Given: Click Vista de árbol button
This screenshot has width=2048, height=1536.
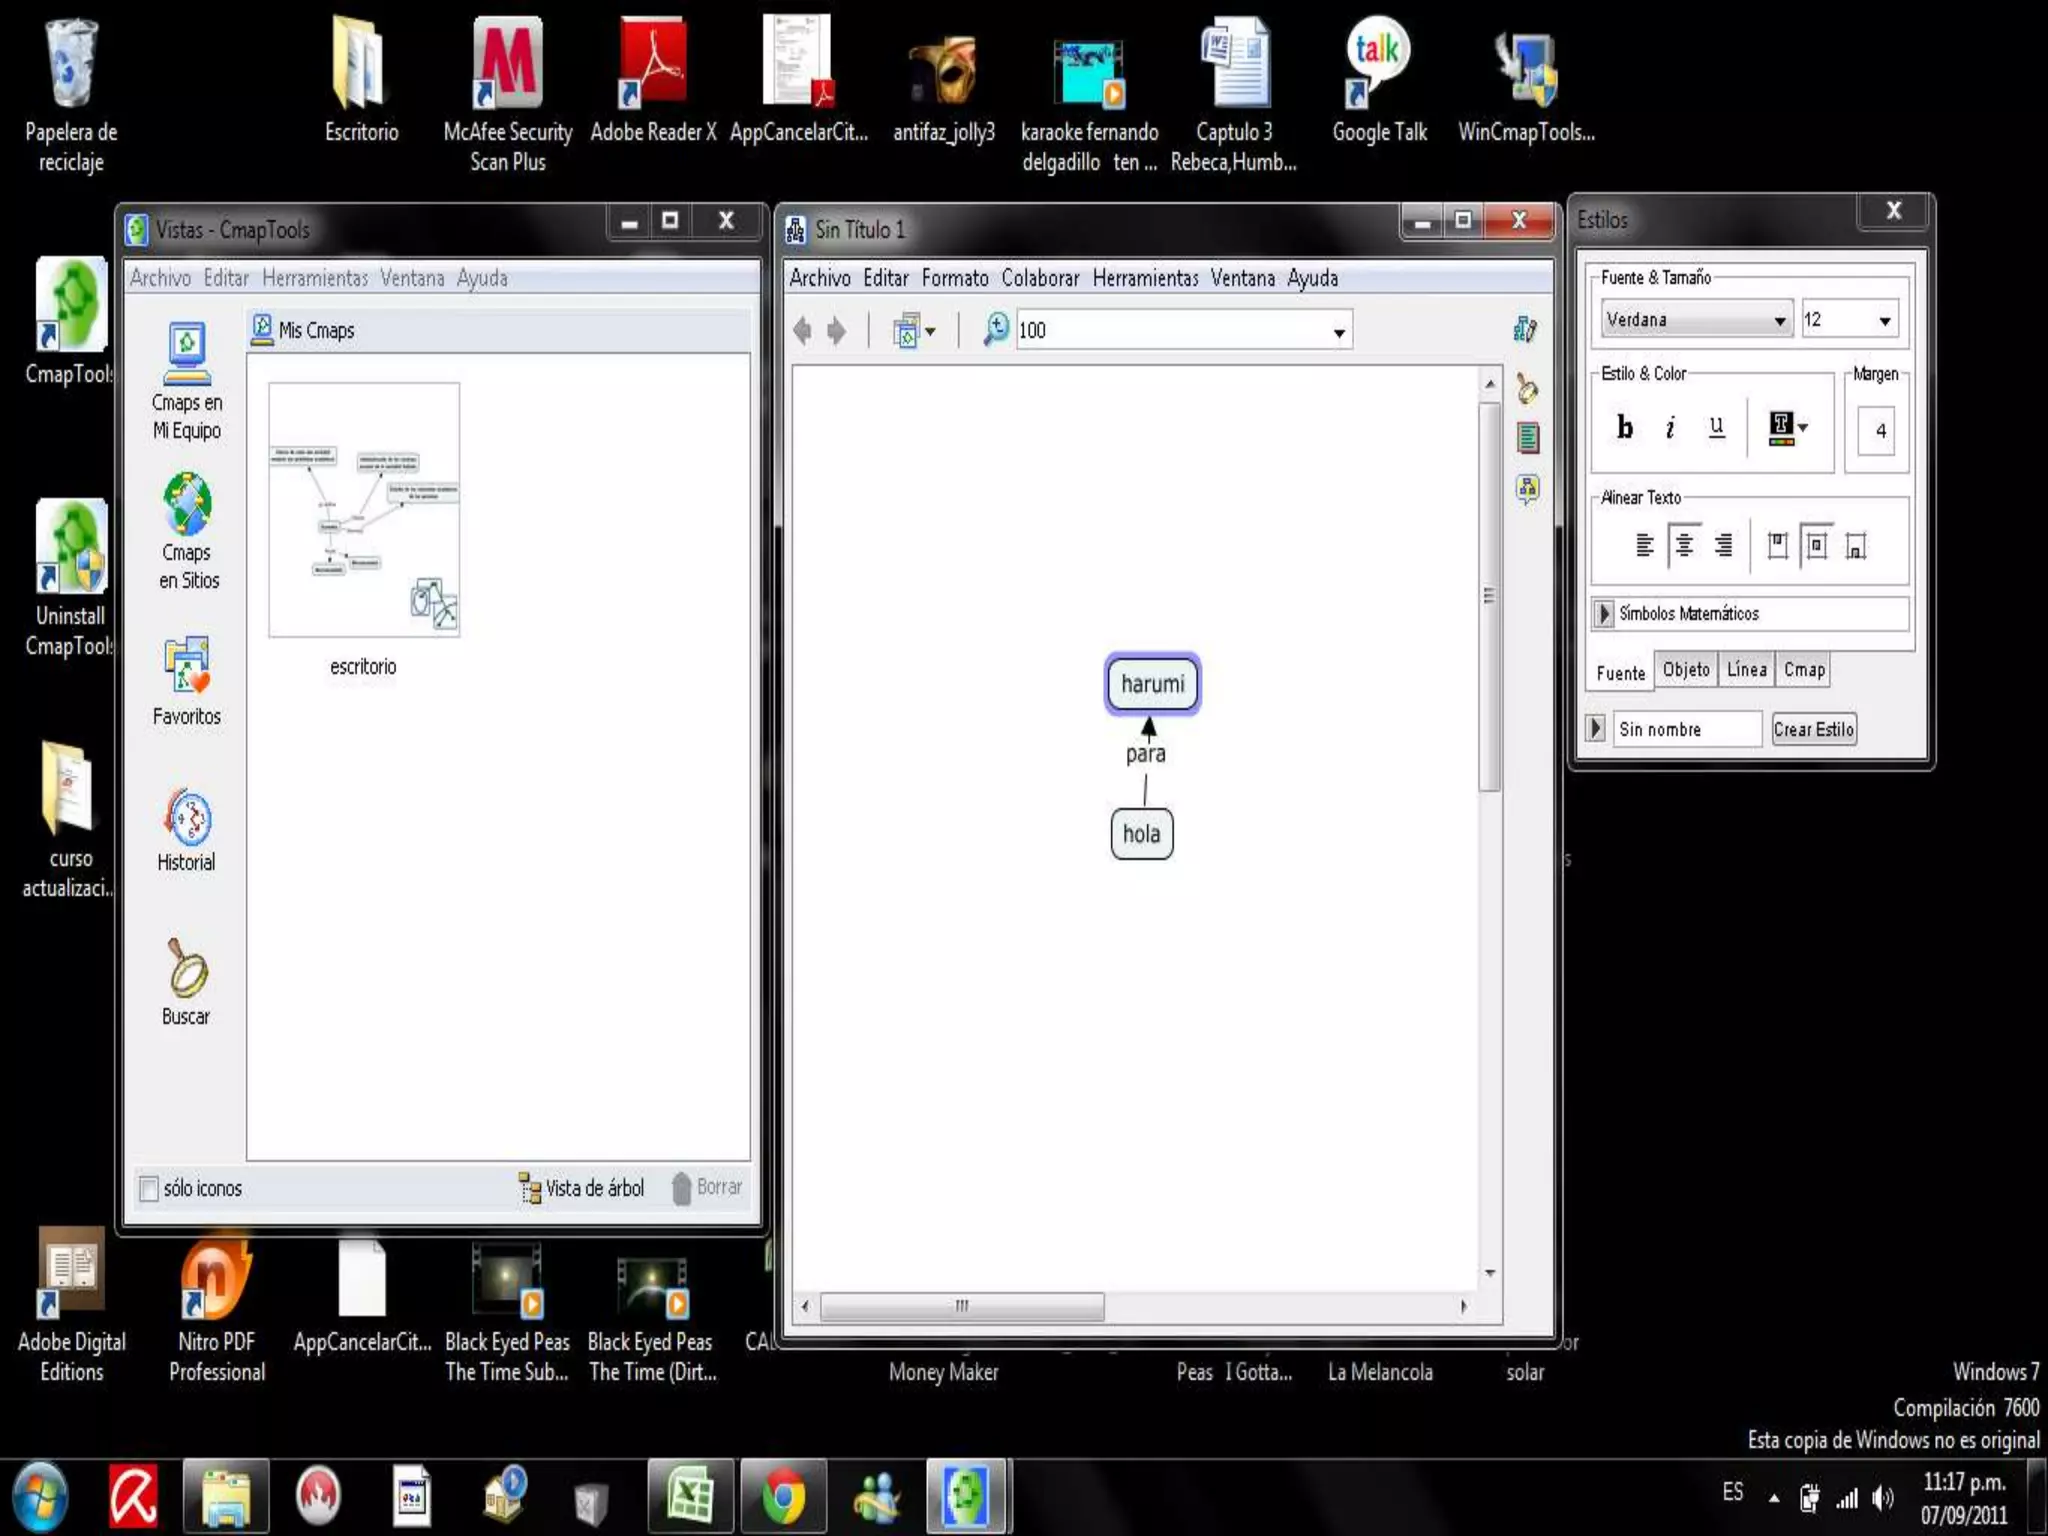Looking at the screenshot, I should [582, 1188].
